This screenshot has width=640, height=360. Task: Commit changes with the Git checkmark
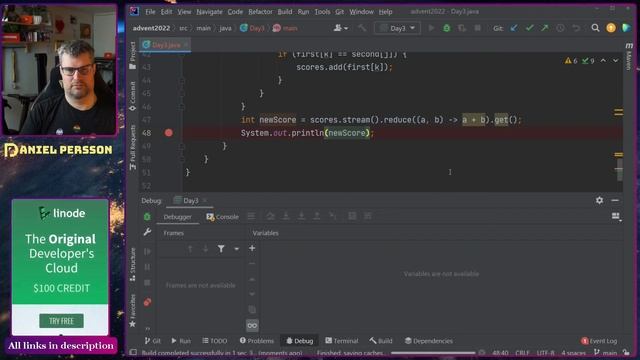tap(530, 28)
